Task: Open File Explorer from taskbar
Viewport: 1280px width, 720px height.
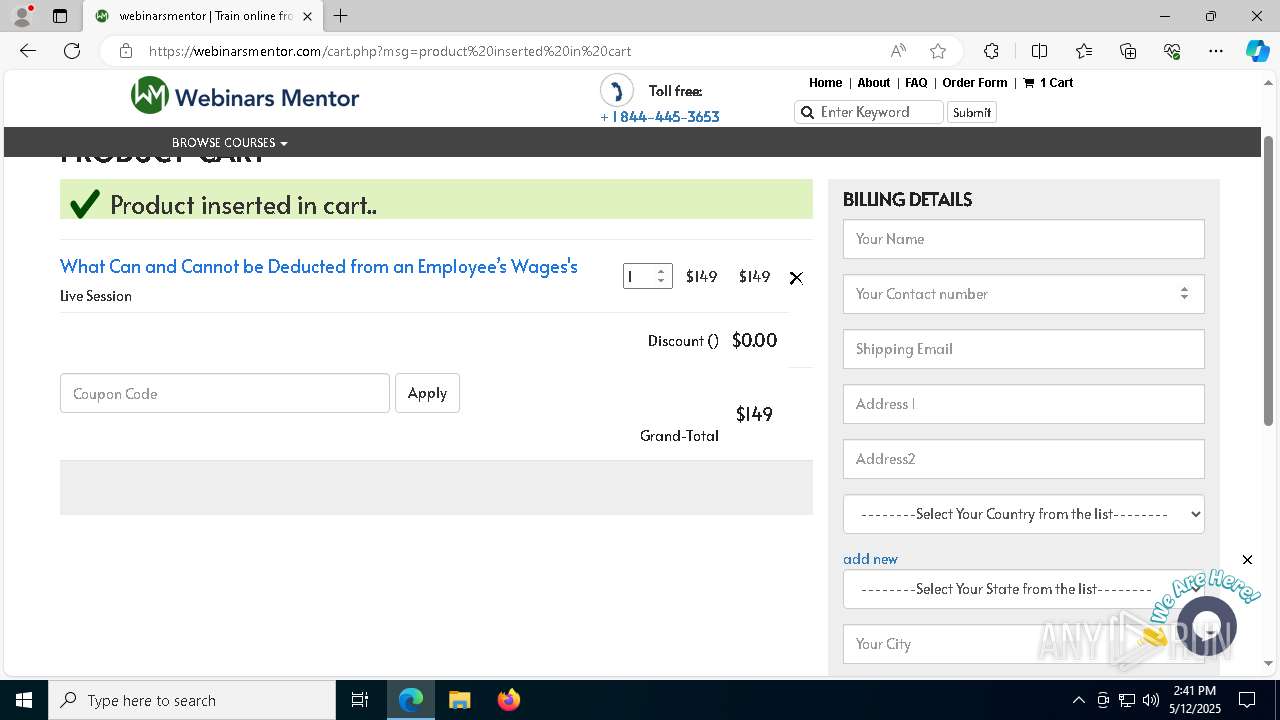Action: (x=460, y=700)
